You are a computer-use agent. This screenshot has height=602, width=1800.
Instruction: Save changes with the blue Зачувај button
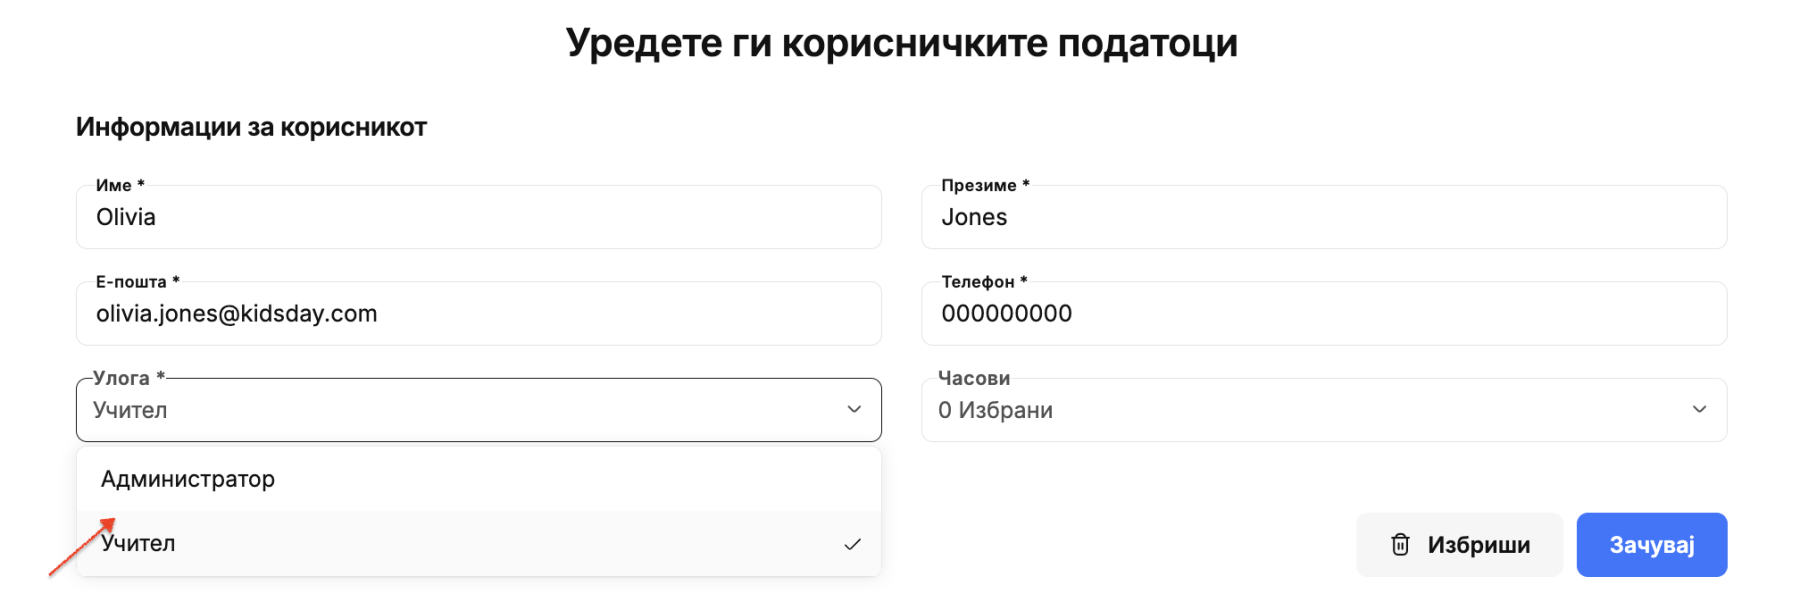tap(1652, 545)
